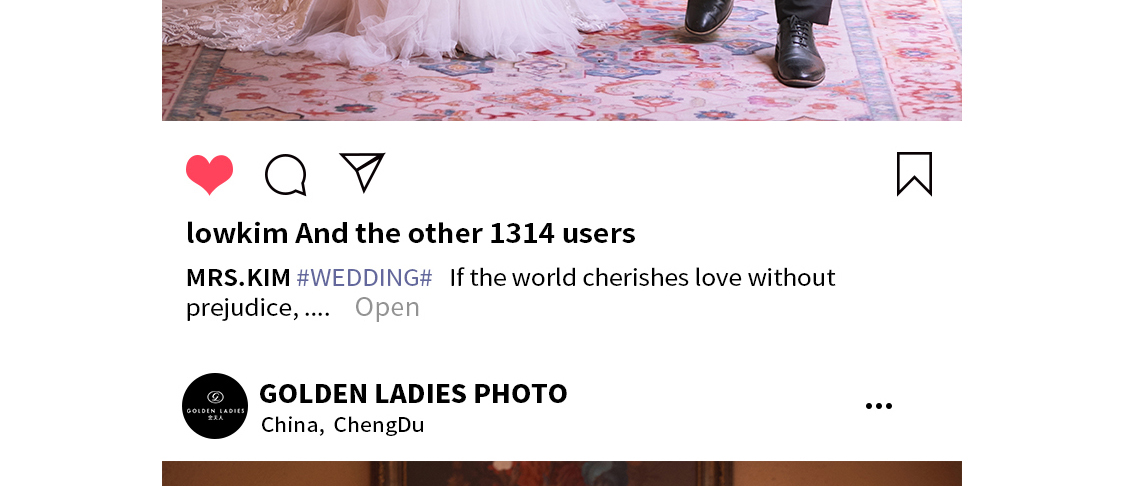Expand caption by clicking Open
This screenshot has width=1125, height=486.
387,307
